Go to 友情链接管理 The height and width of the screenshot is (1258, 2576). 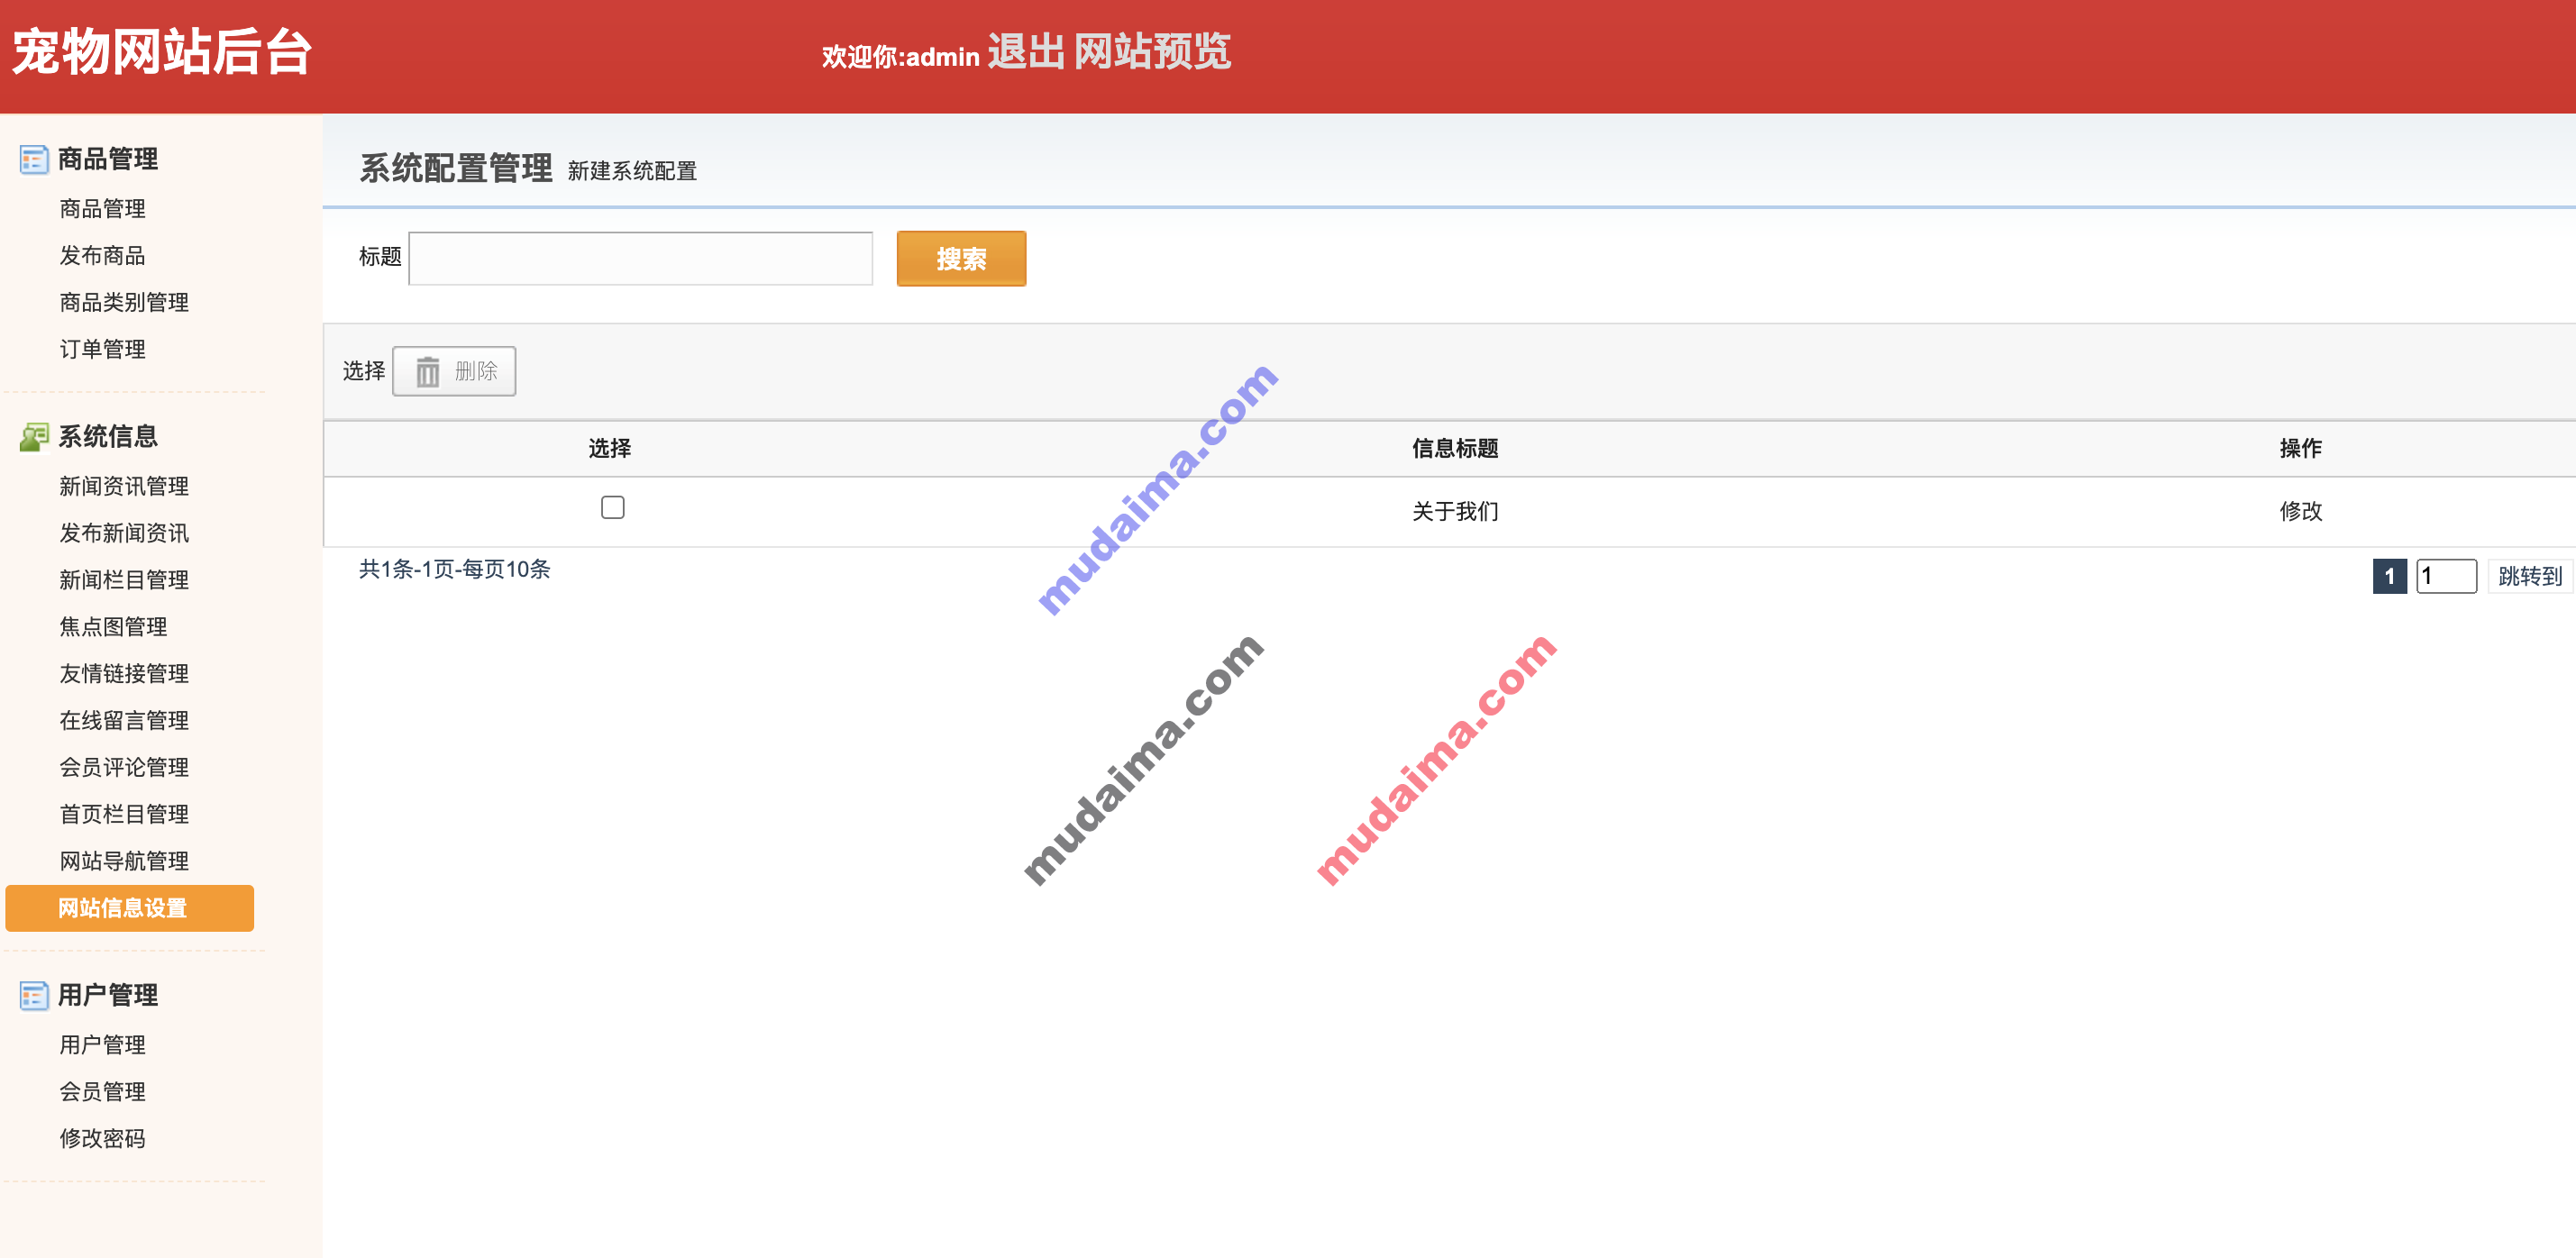[124, 674]
